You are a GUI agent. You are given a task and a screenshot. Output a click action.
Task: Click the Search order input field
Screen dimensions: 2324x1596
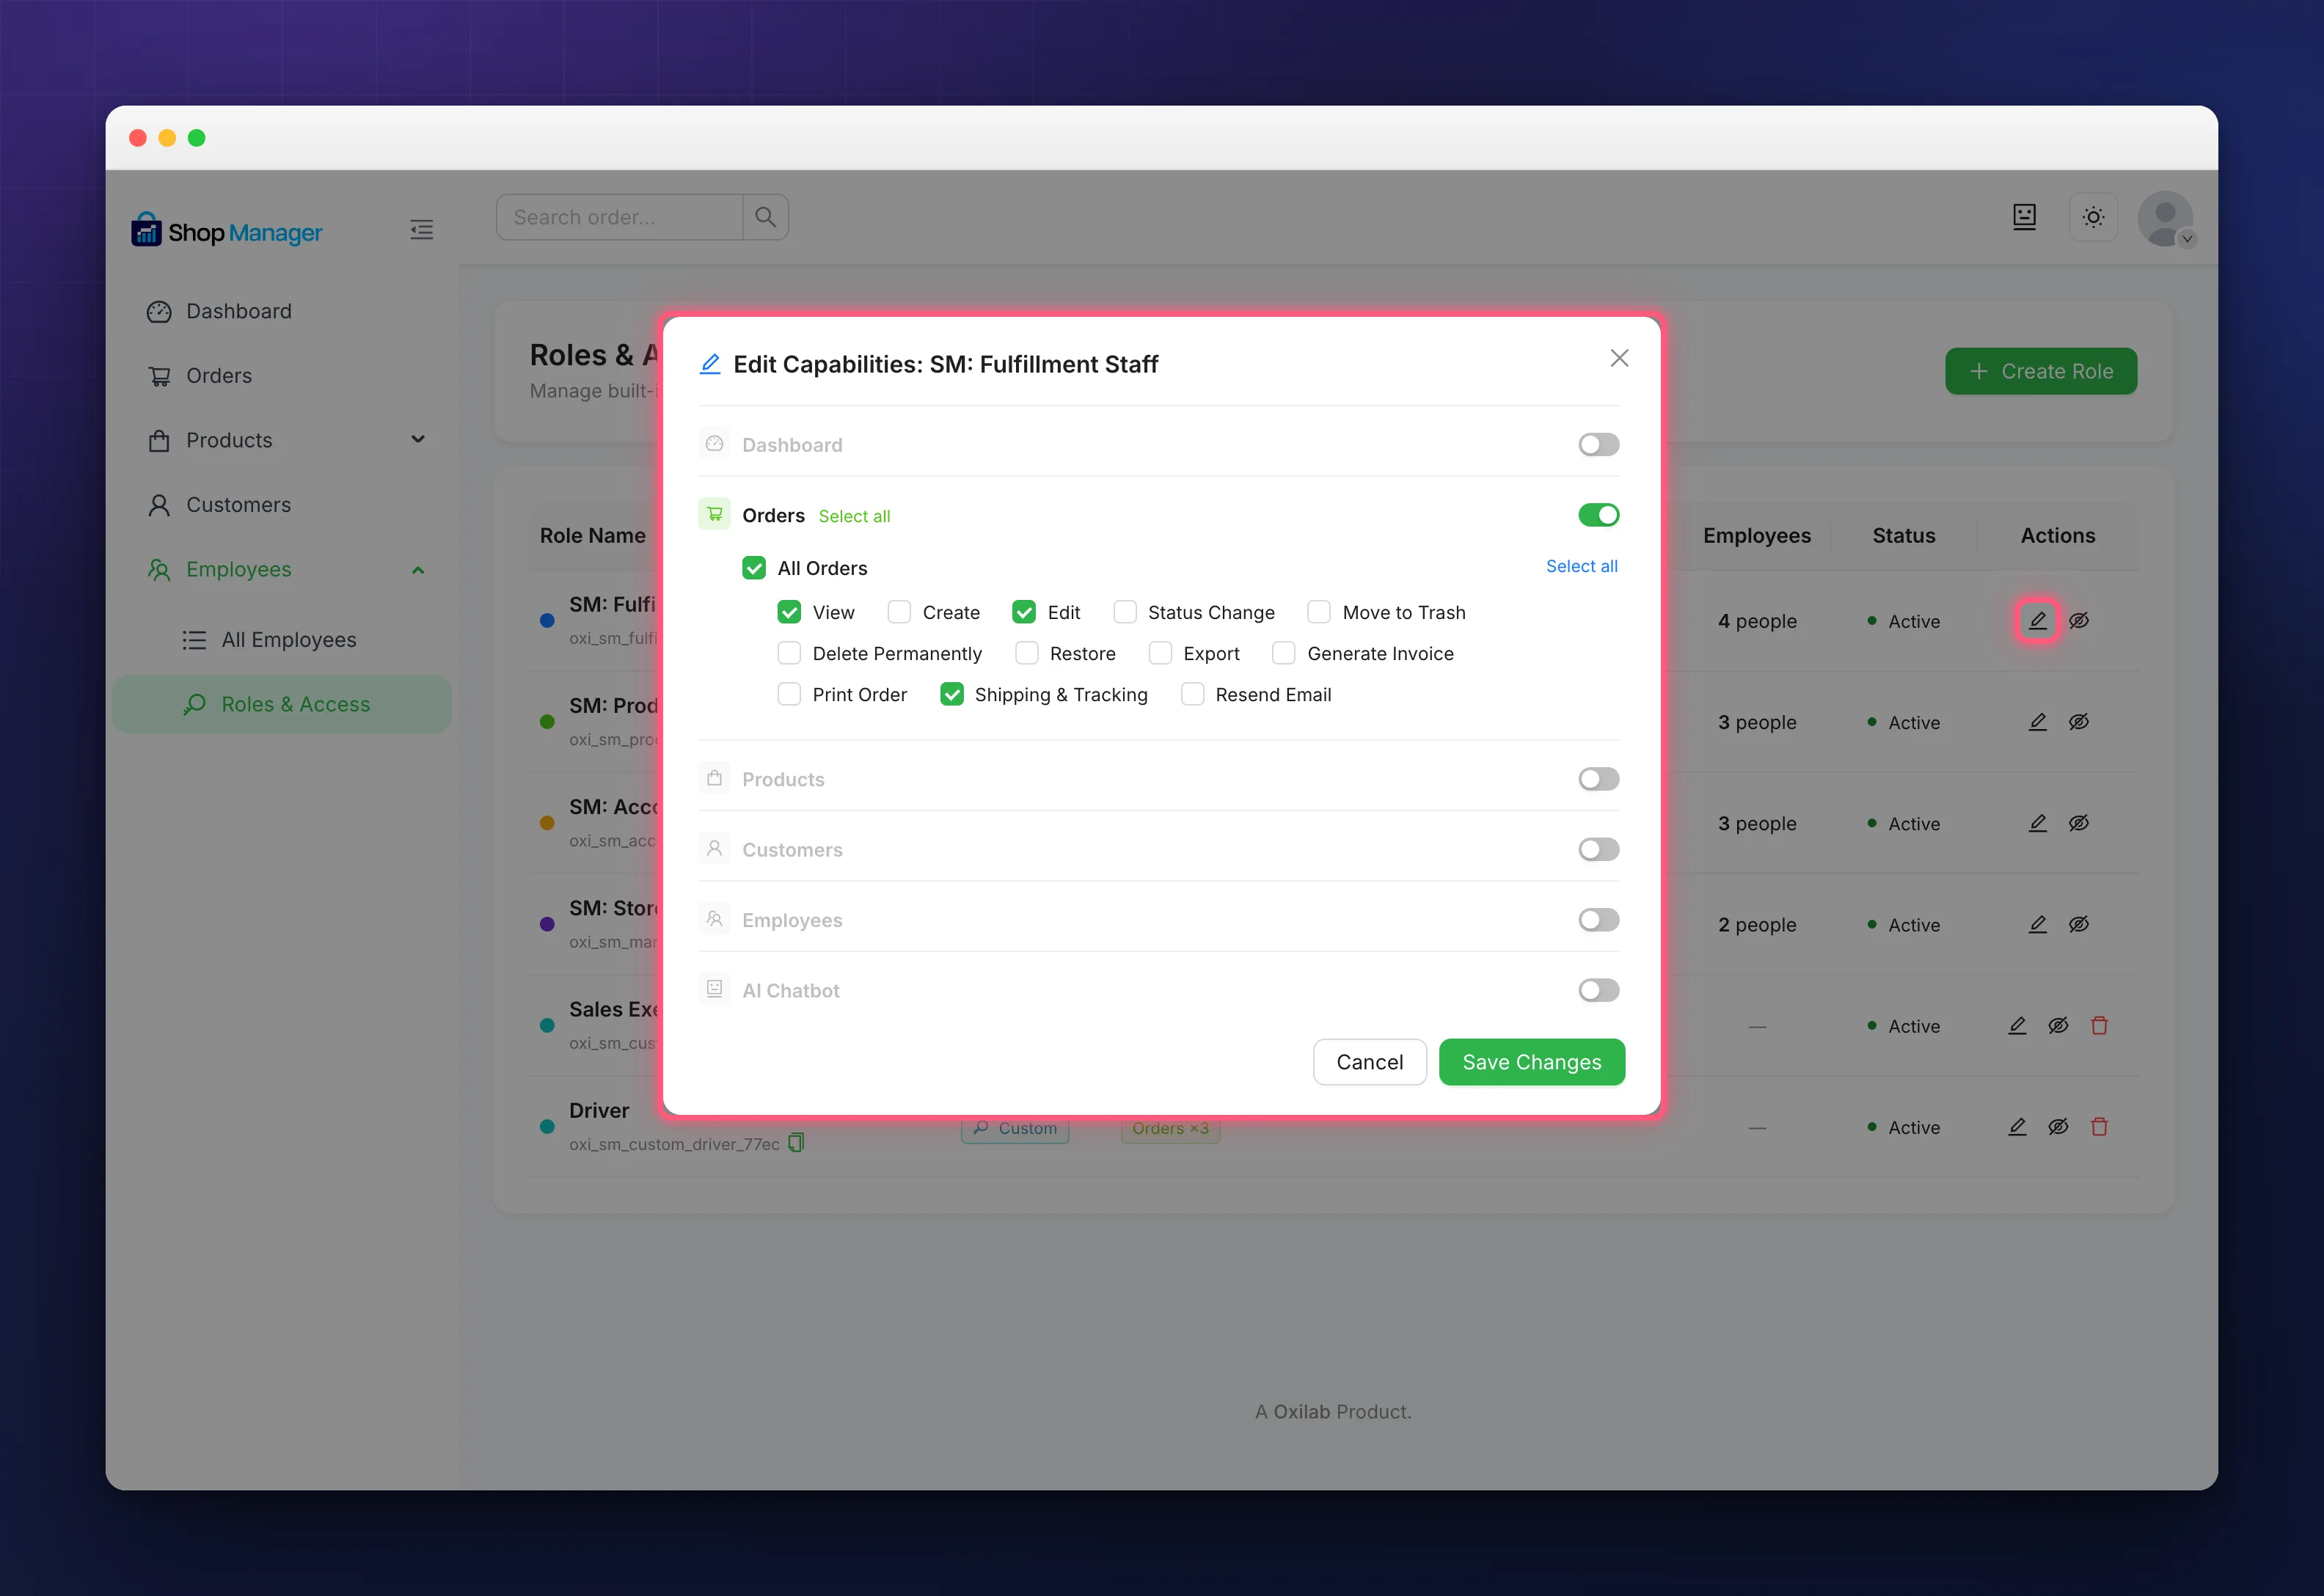pyautogui.click(x=620, y=217)
